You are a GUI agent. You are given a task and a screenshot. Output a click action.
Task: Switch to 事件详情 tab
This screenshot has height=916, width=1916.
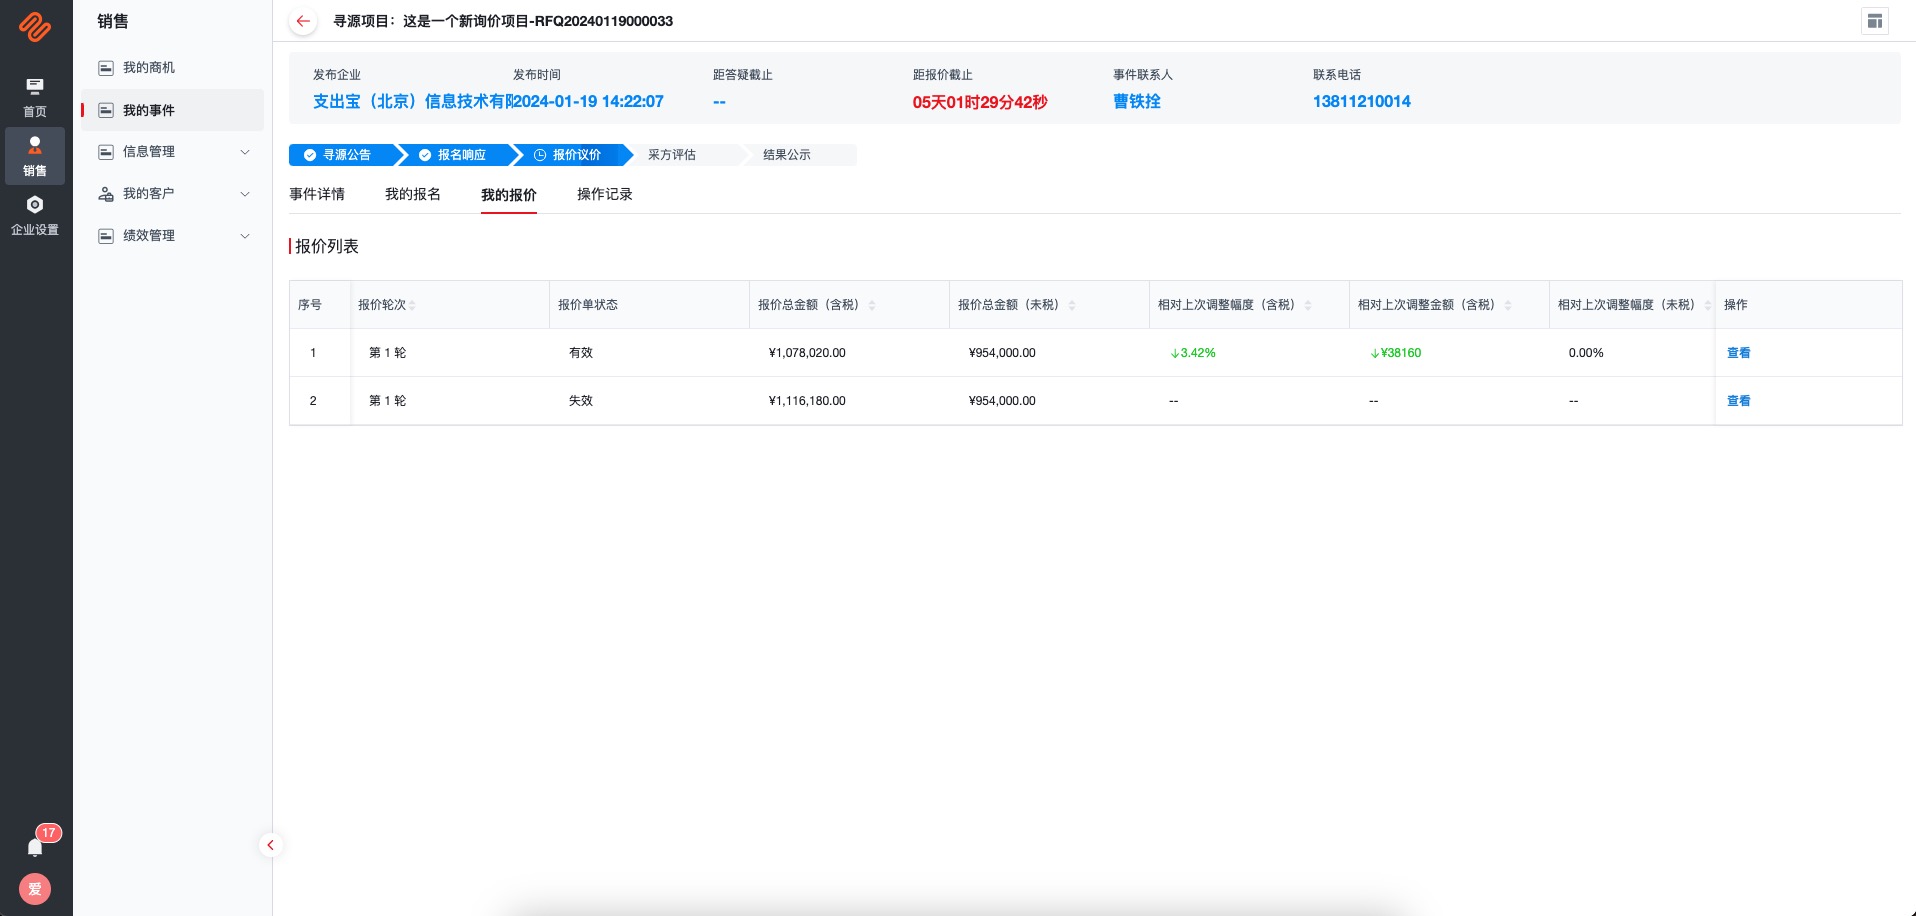click(317, 194)
